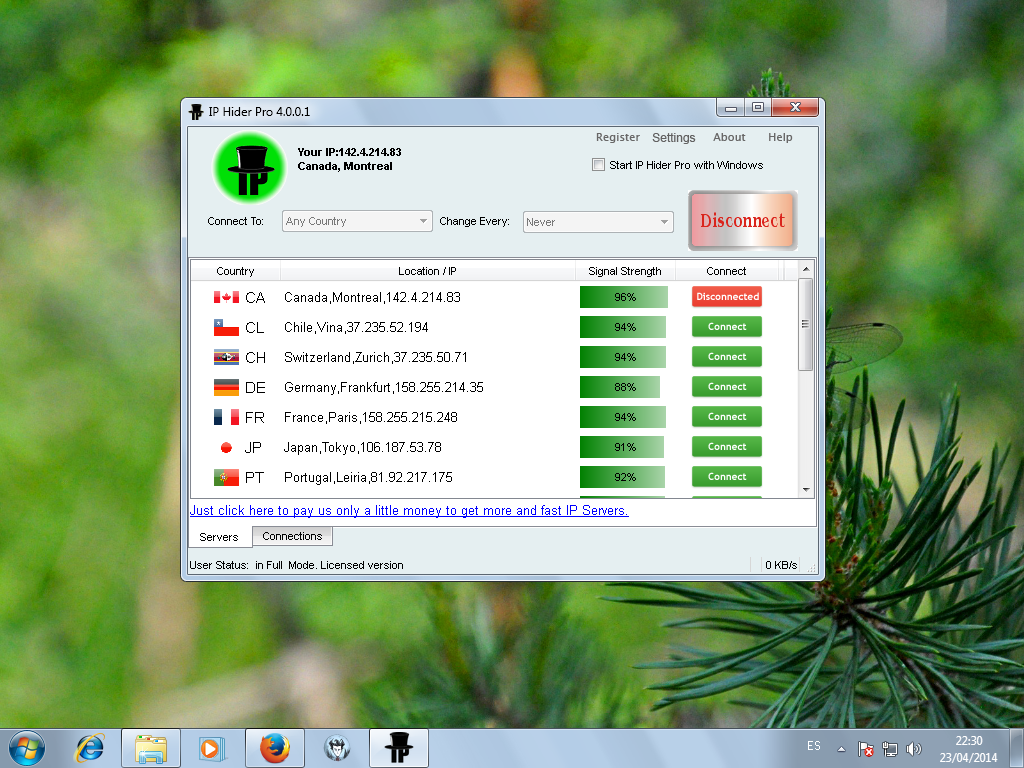Click the IP Hider Pro title bar icon

[x=196, y=112]
